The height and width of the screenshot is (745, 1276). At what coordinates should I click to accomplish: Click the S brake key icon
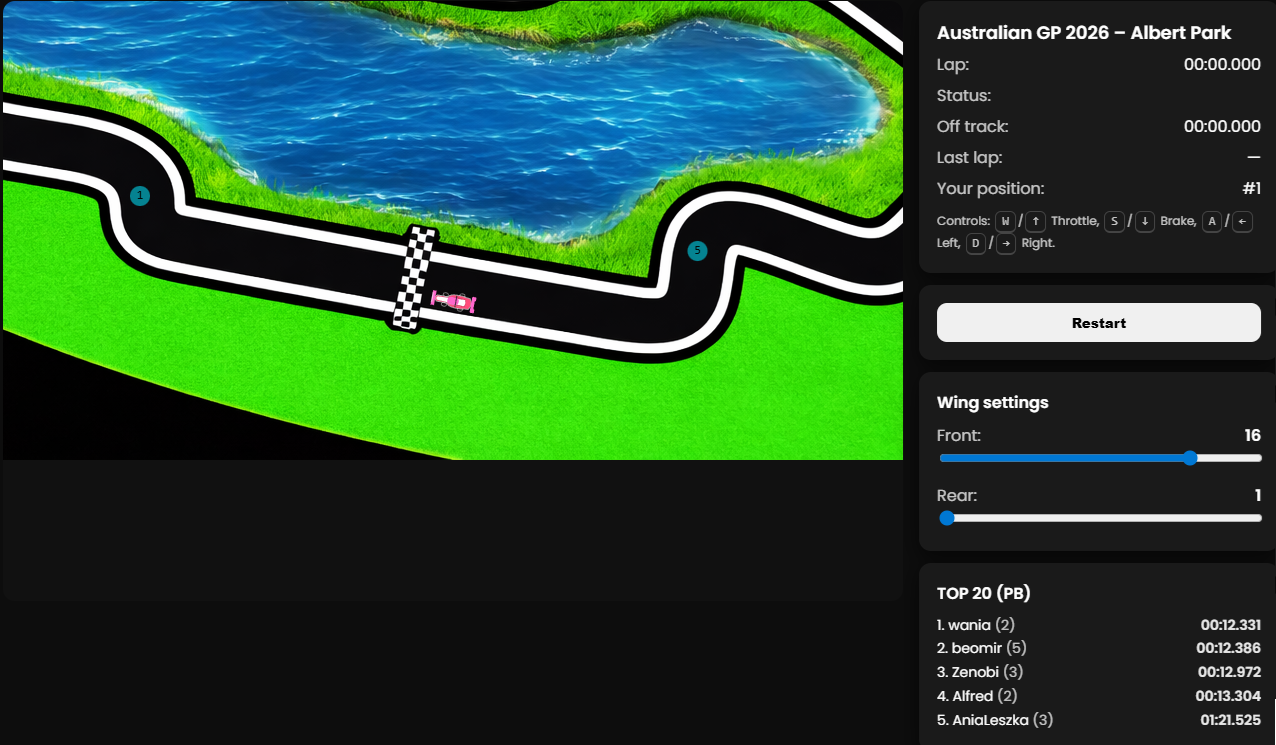1114,221
